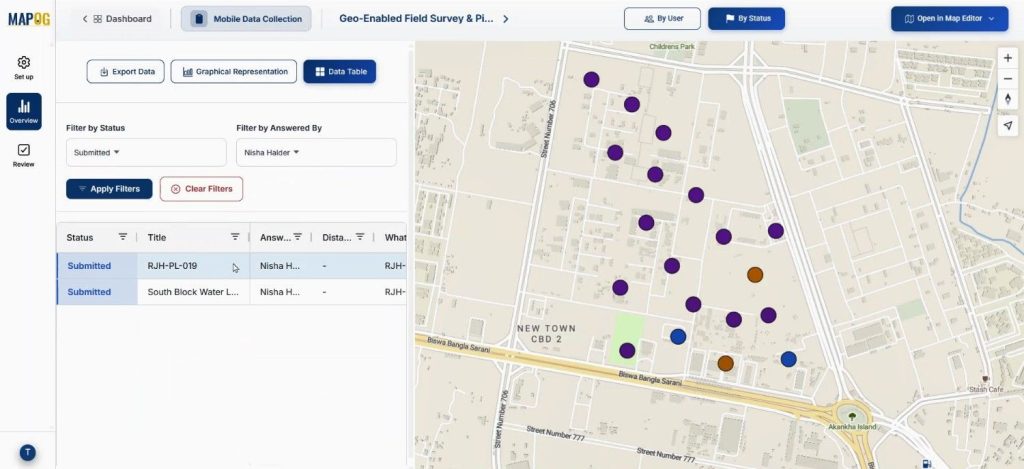Switch to Graphical Representation view

(234, 72)
